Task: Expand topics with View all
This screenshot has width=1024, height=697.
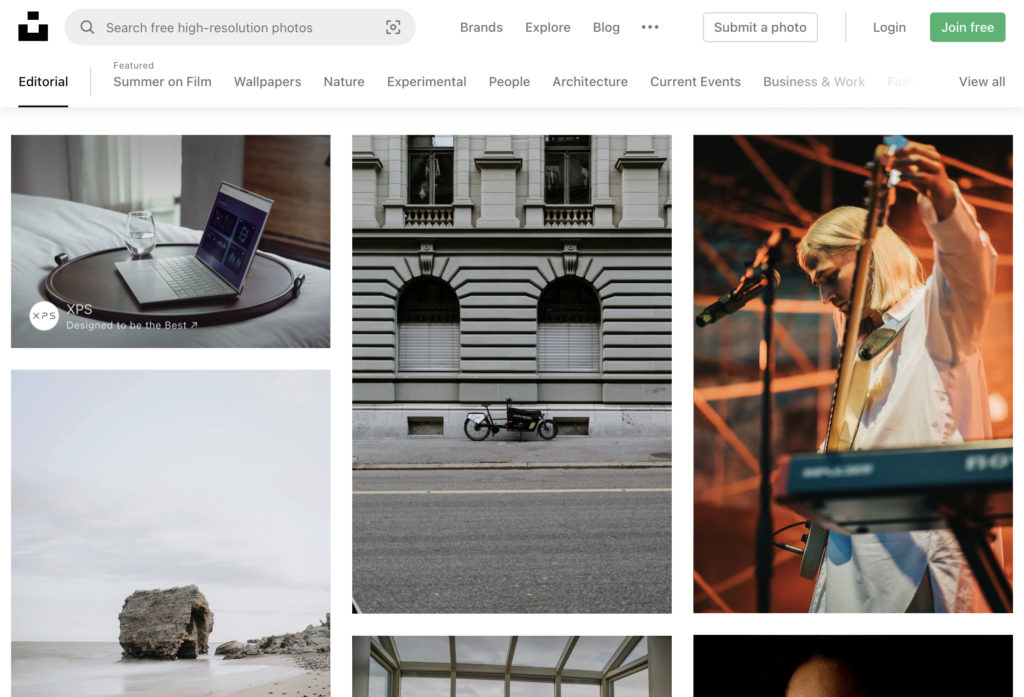Action: click(981, 82)
